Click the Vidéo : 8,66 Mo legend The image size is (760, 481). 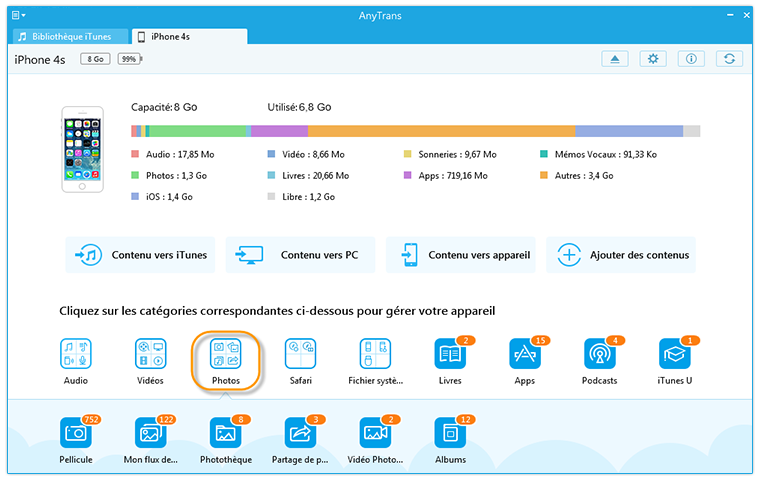[x=306, y=155]
